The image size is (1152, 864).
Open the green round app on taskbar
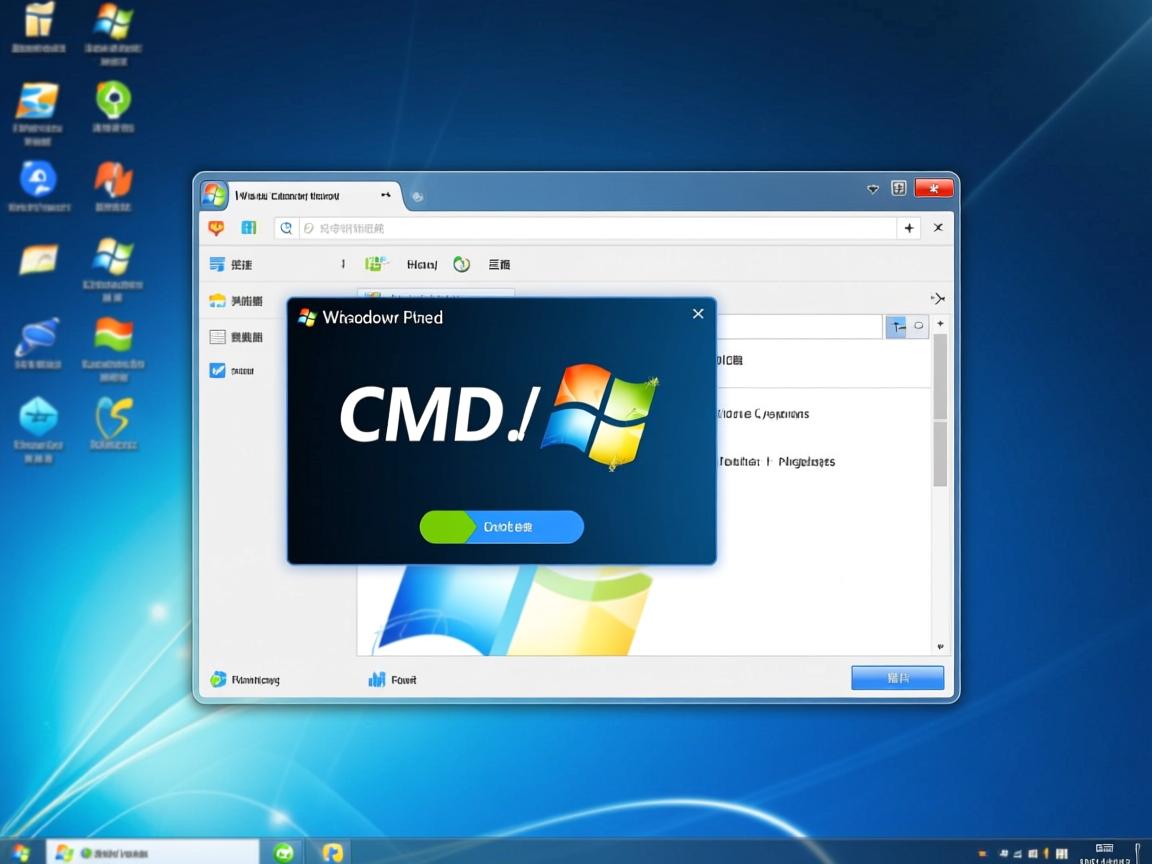tap(284, 852)
